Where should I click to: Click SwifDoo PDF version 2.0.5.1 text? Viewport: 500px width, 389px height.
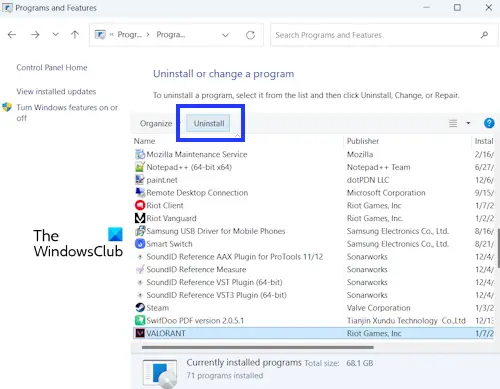pyautogui.click(x=195, y=321)
